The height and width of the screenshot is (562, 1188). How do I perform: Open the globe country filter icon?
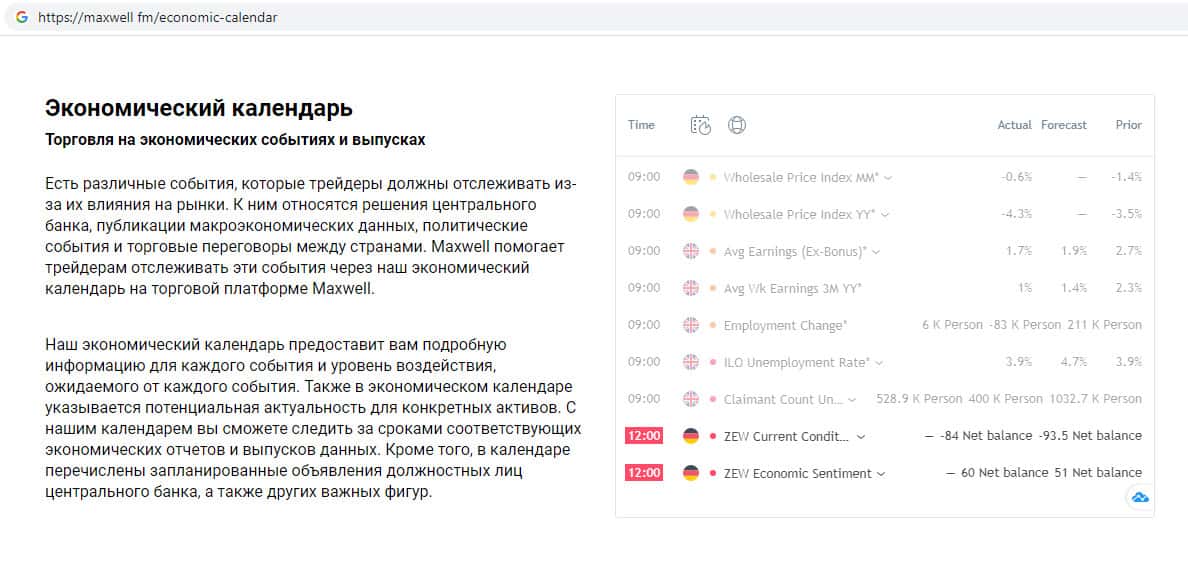tap(737, 125)
